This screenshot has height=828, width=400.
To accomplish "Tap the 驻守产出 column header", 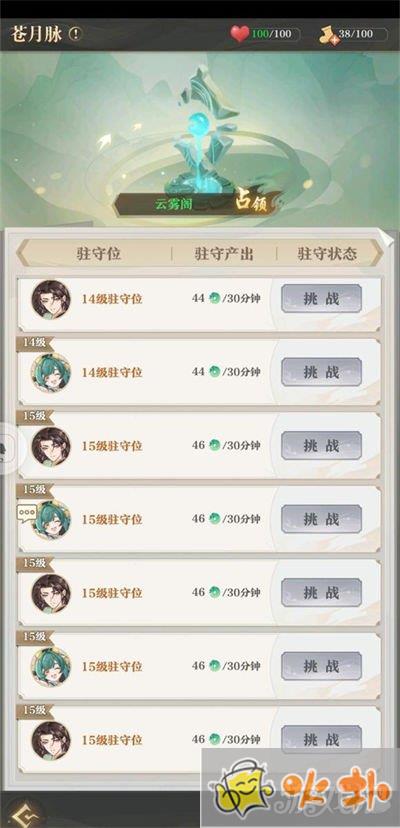I will 224,254.
